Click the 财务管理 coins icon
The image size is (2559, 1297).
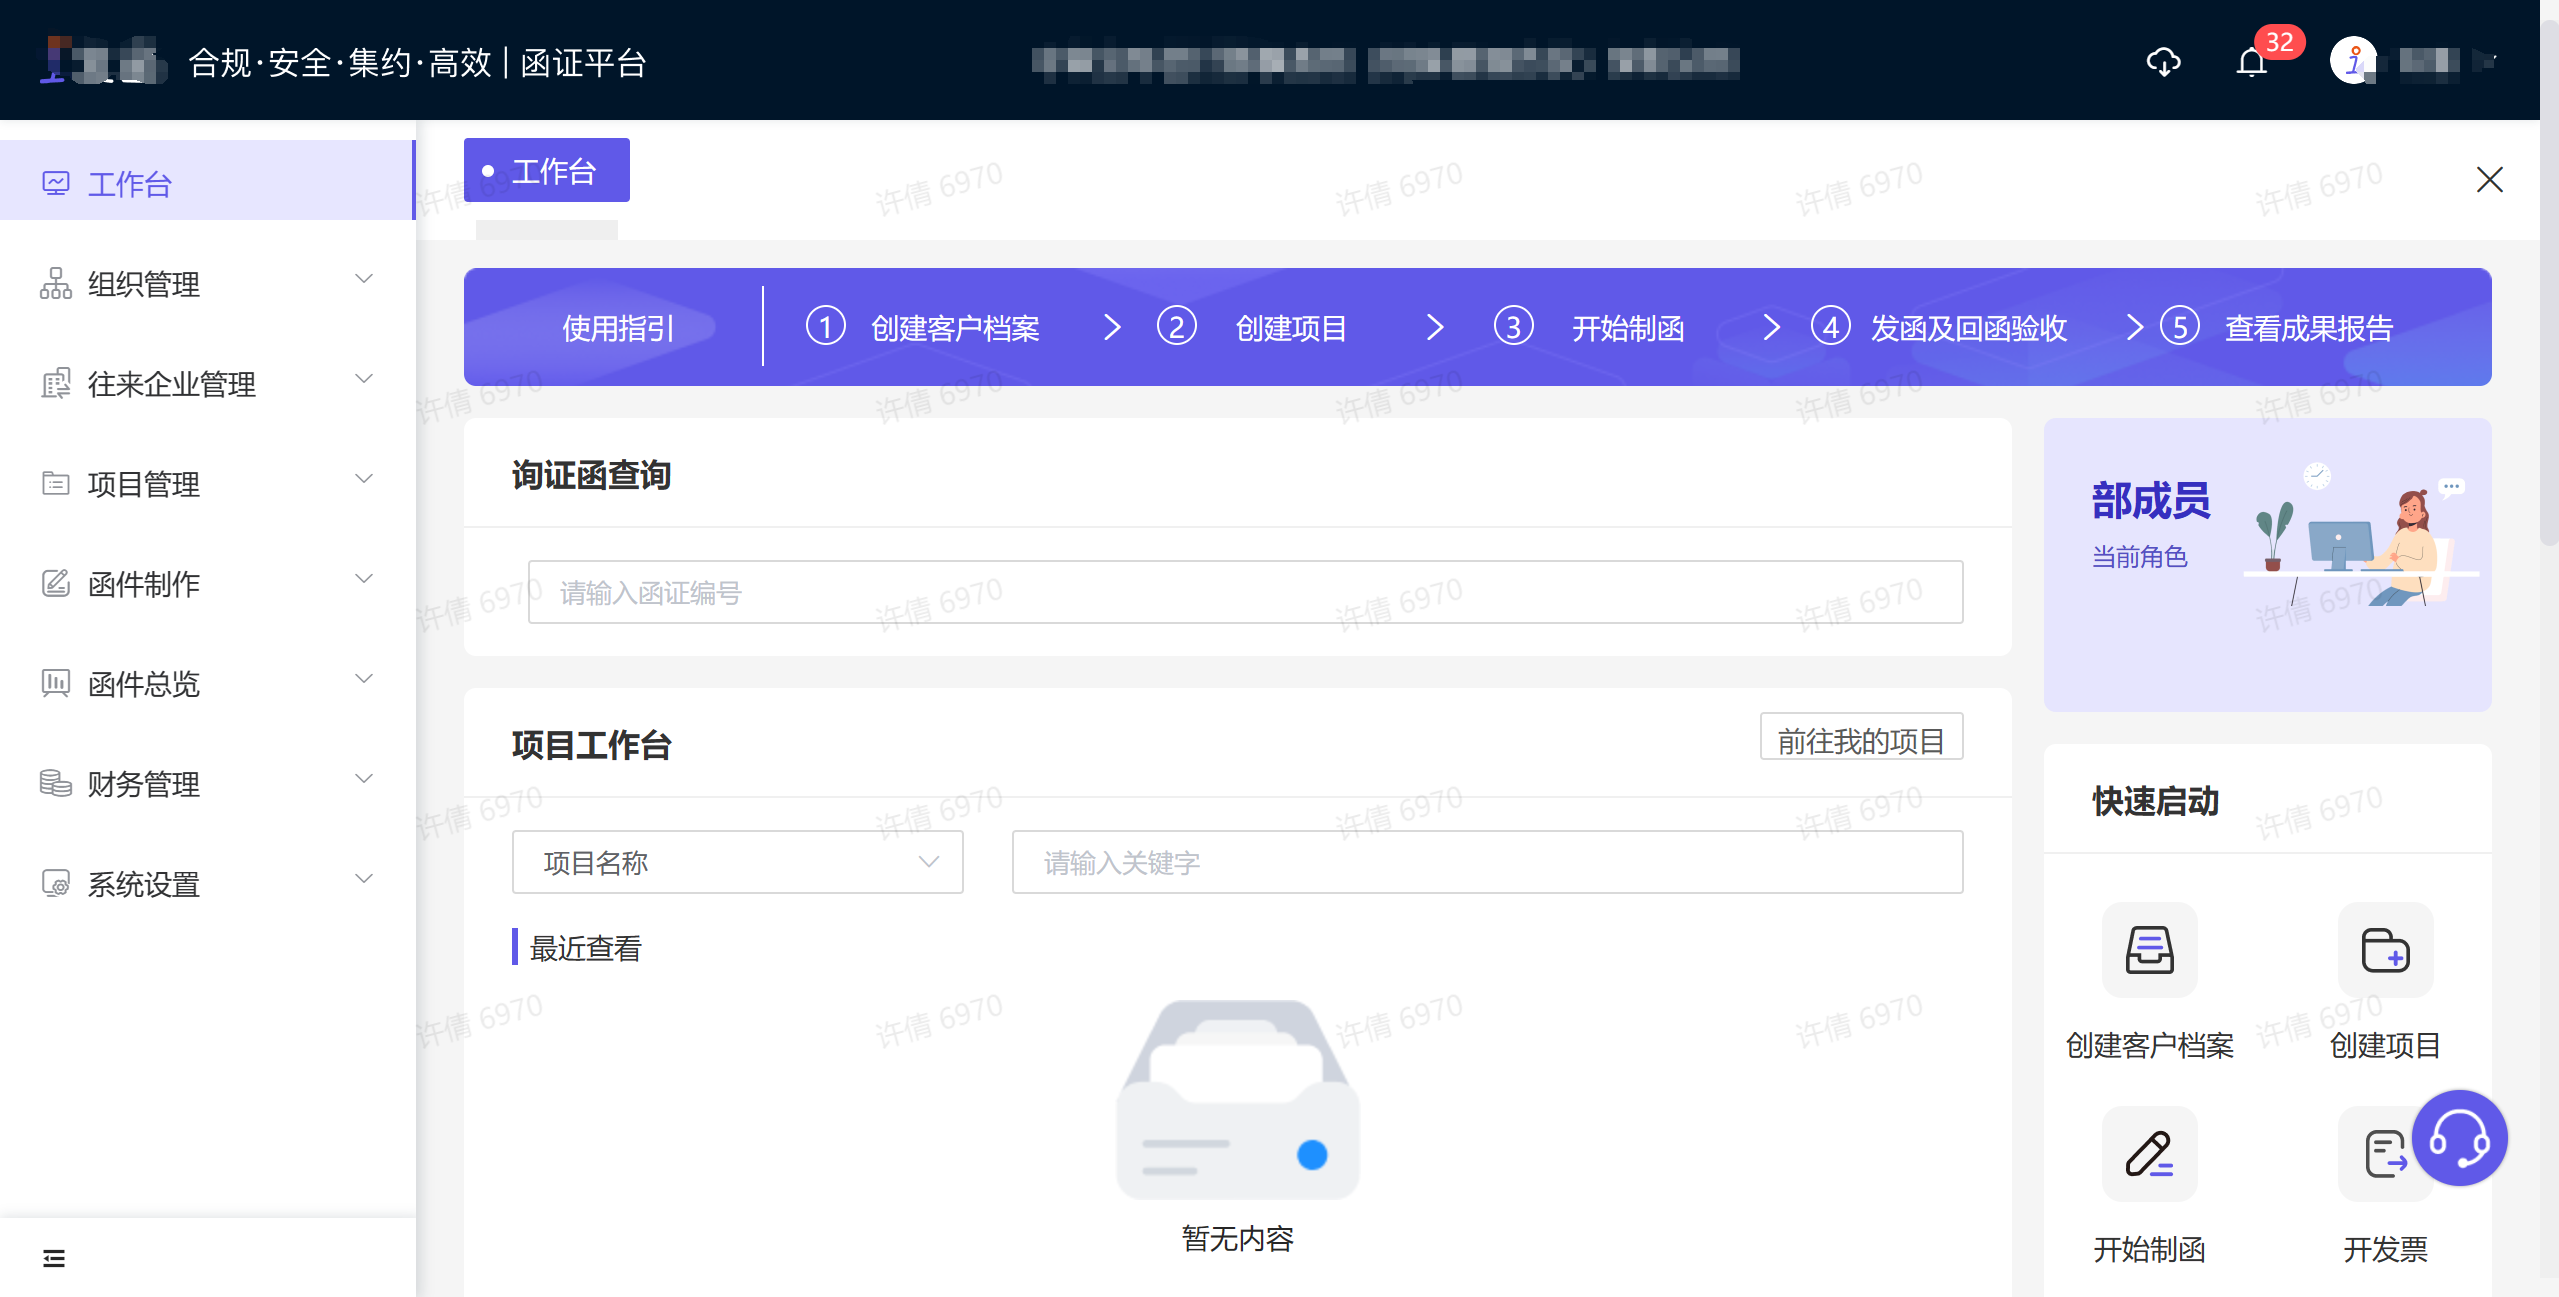[56, 783]
